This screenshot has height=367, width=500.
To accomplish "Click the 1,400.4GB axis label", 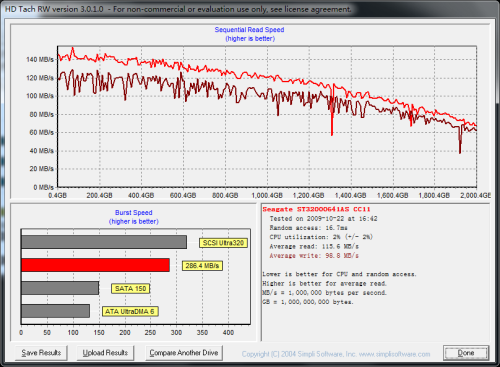I will tap(351, 195).
